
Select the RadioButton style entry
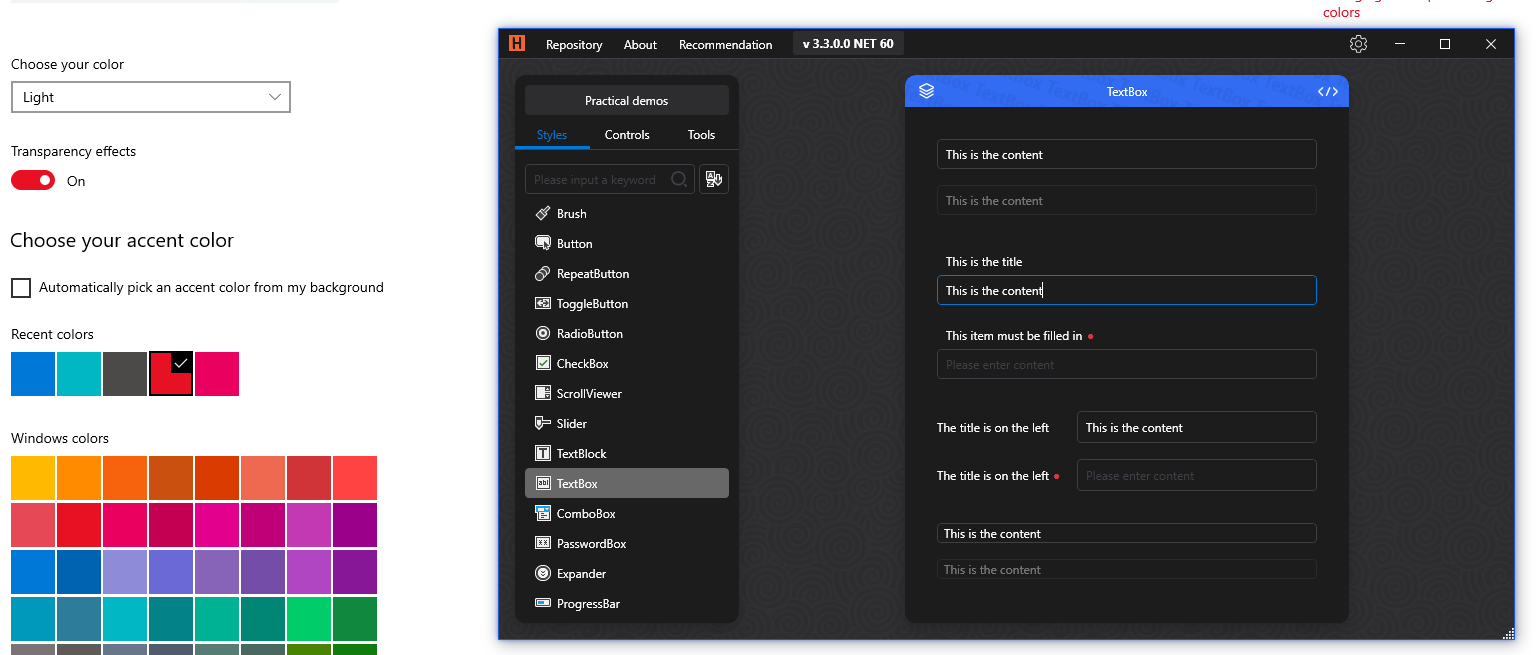(591, 333)
